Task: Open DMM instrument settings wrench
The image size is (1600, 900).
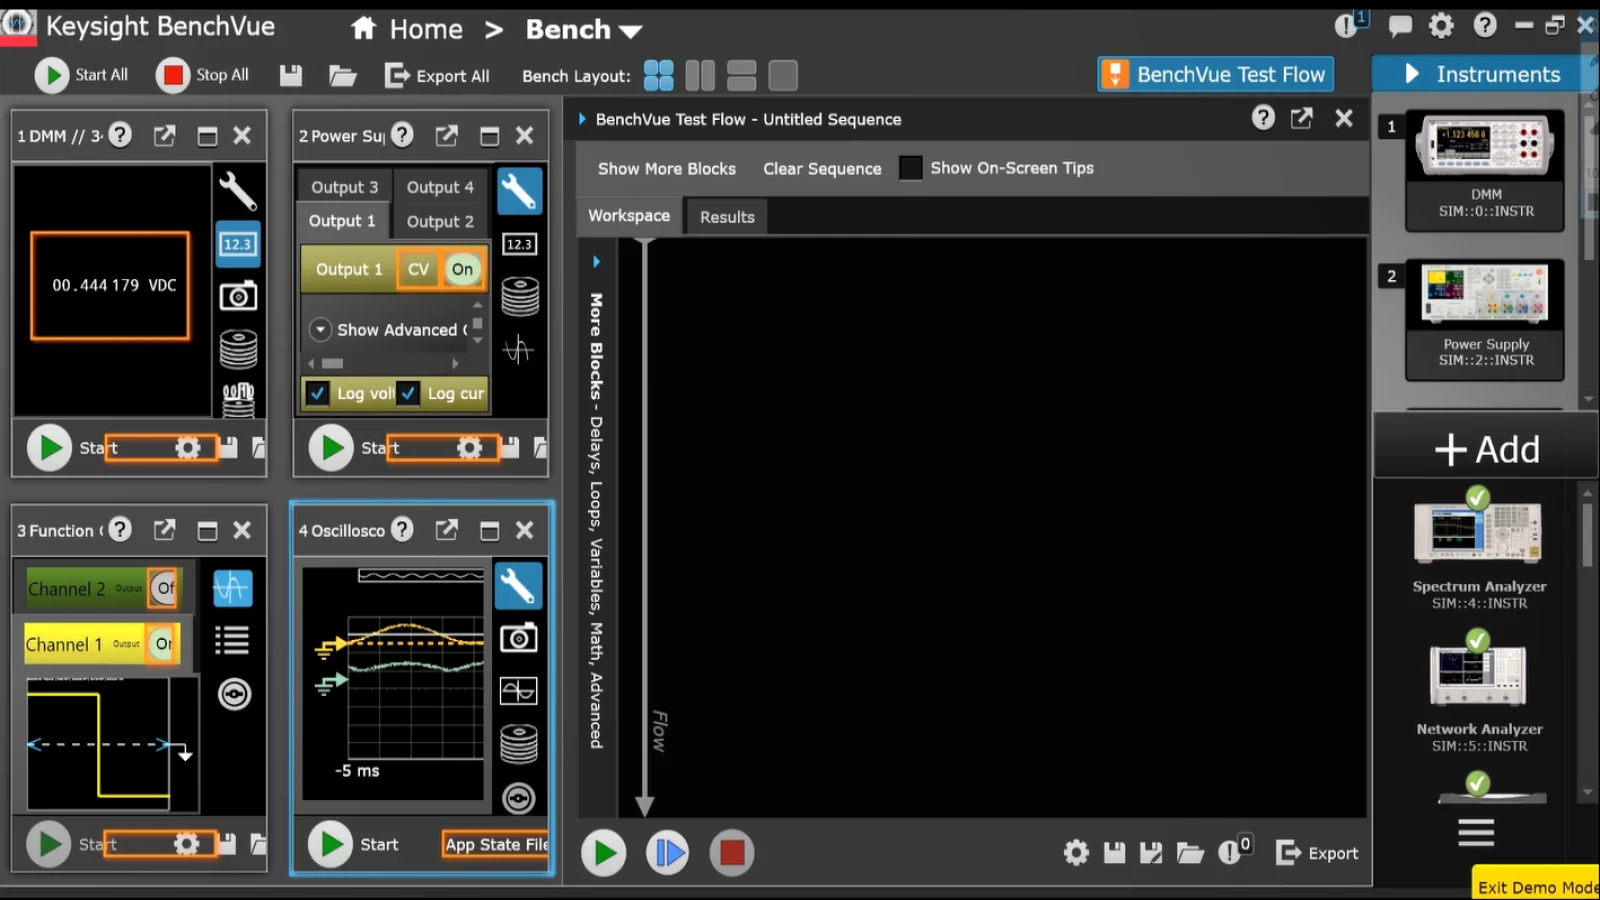Action: coord(238,190)
